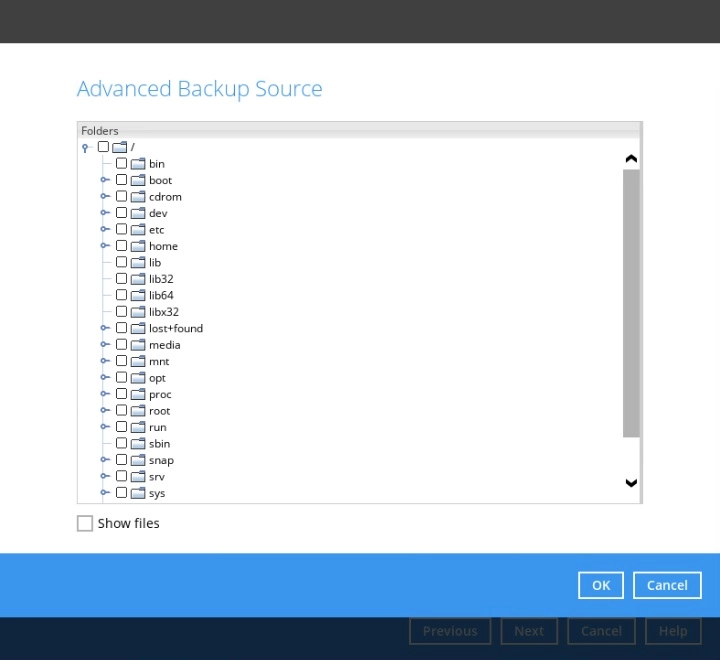Click the root folder icon
This screenshot has width=720, height=660.
tap(138, 411)
